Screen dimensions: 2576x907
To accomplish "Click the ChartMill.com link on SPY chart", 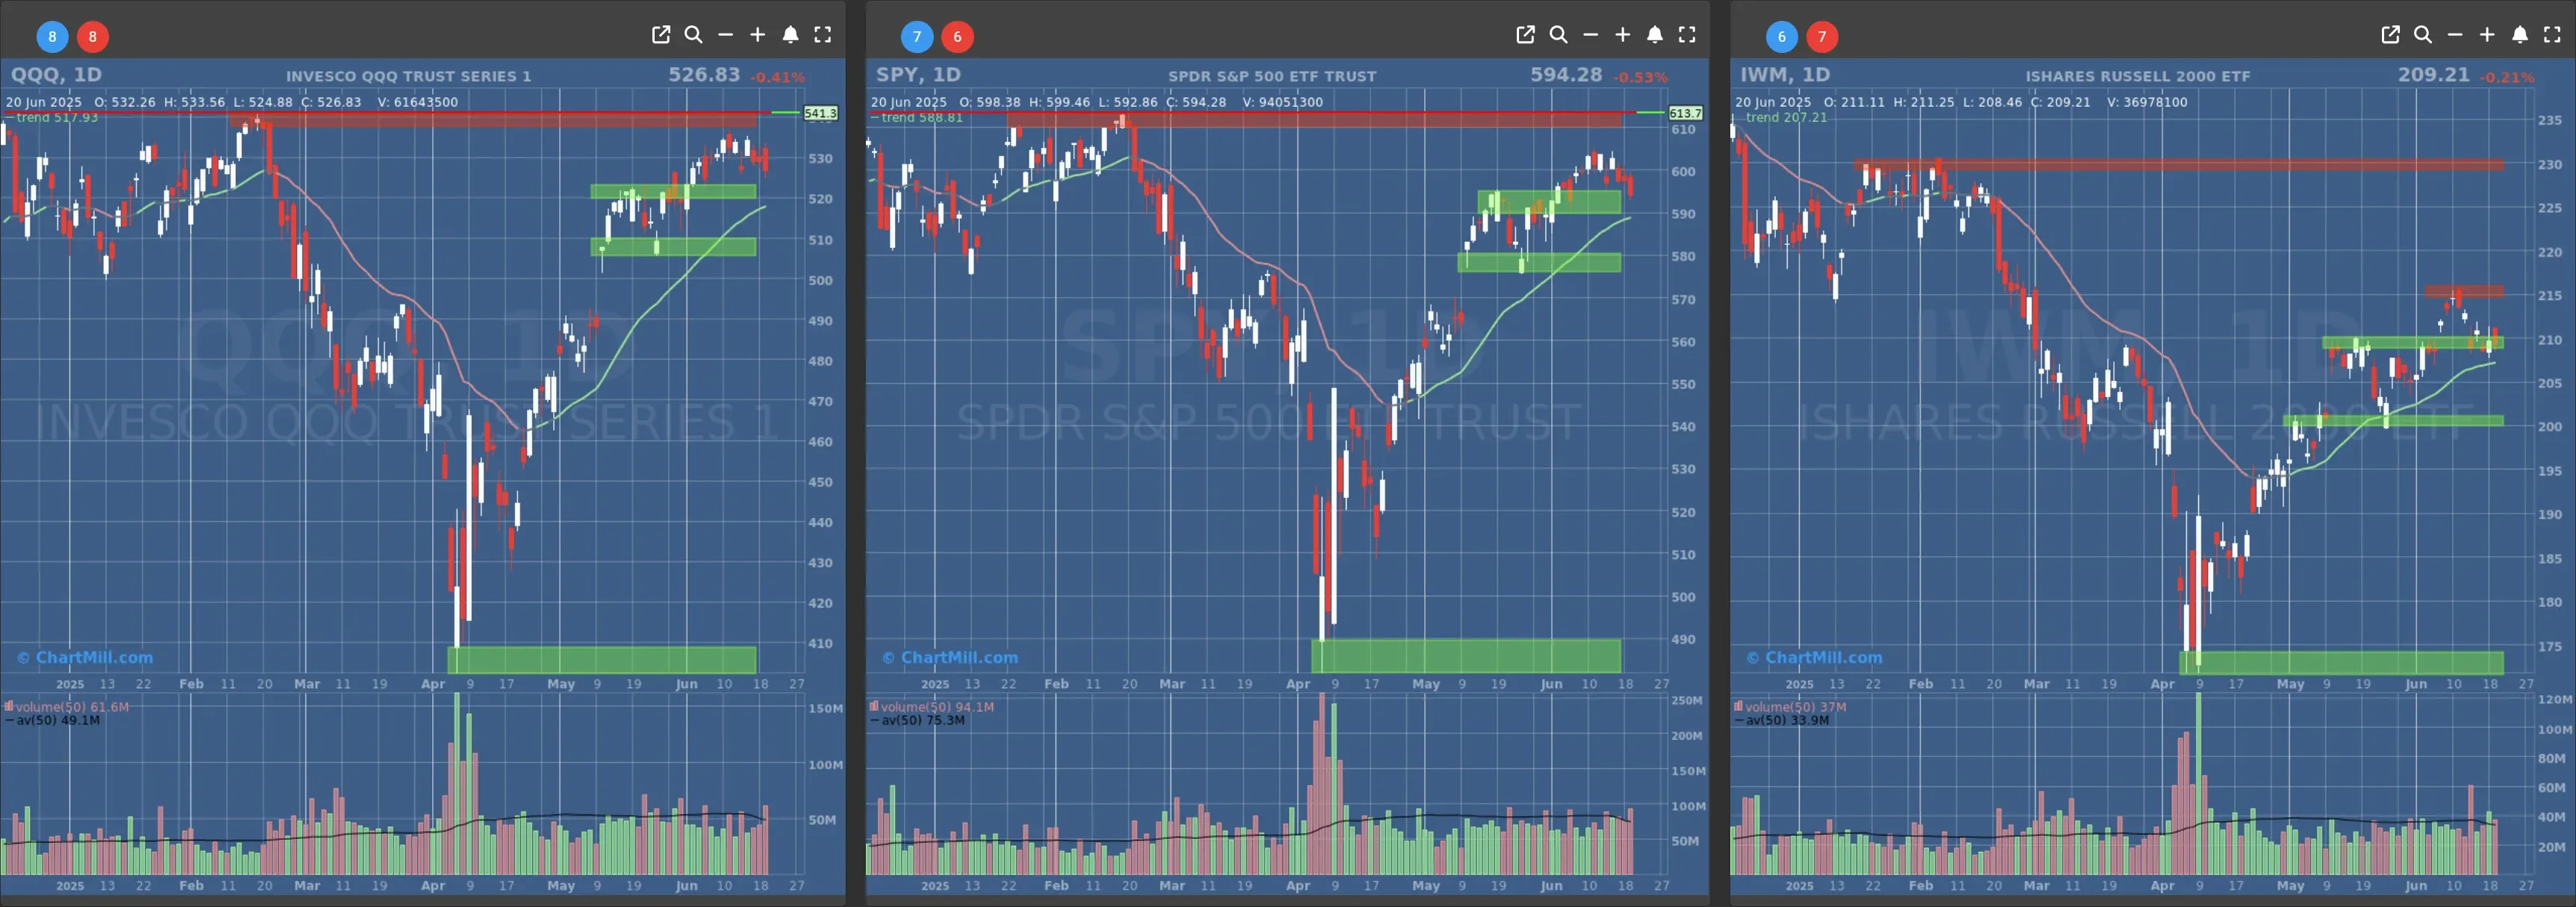I will point(950,658).
